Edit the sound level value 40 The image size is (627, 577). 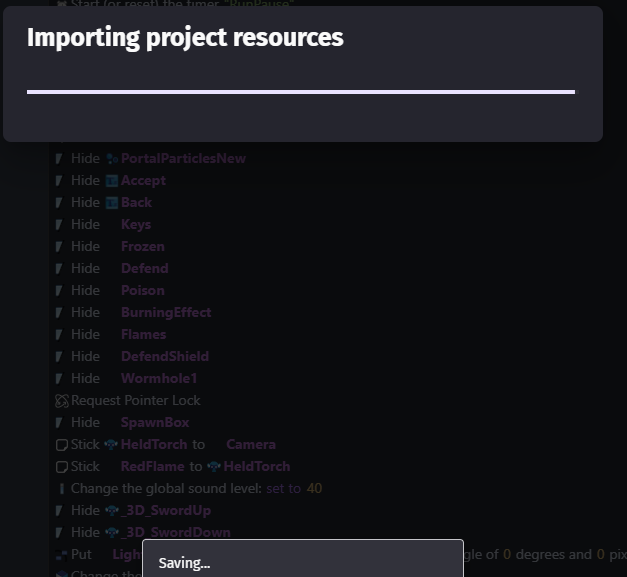pos(314,489)
